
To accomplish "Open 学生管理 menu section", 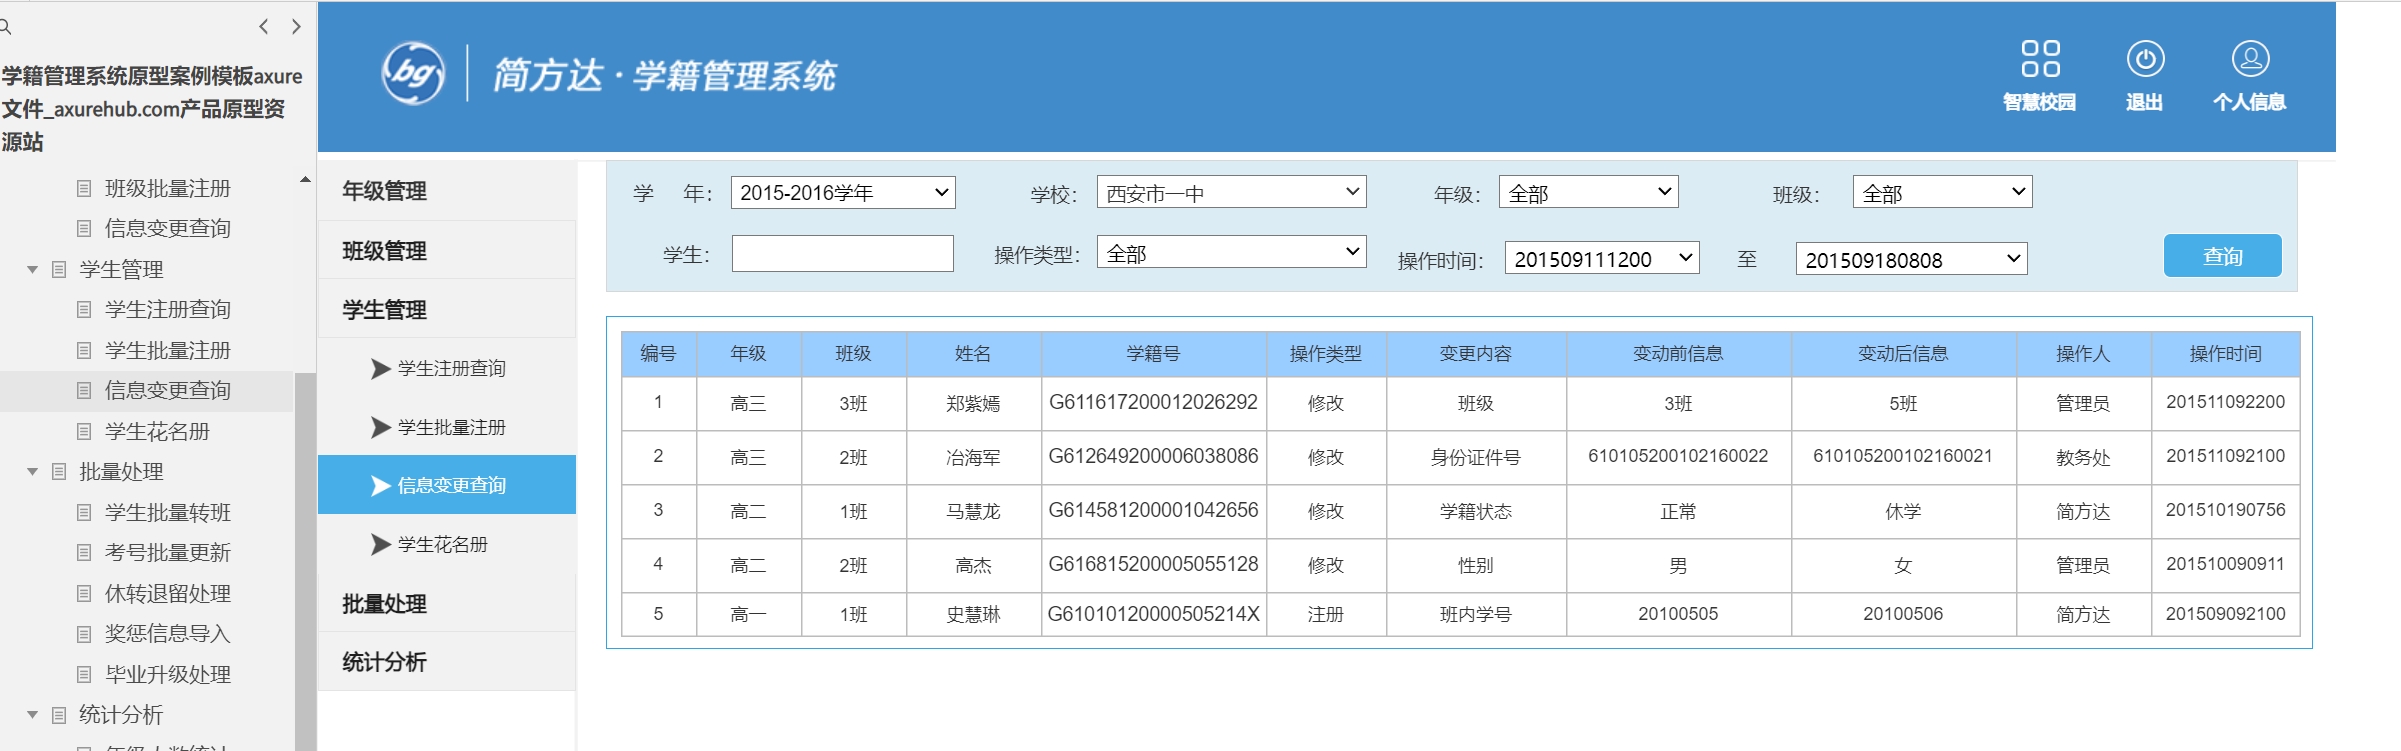I will pyautogui.click(x=447, y=309).
